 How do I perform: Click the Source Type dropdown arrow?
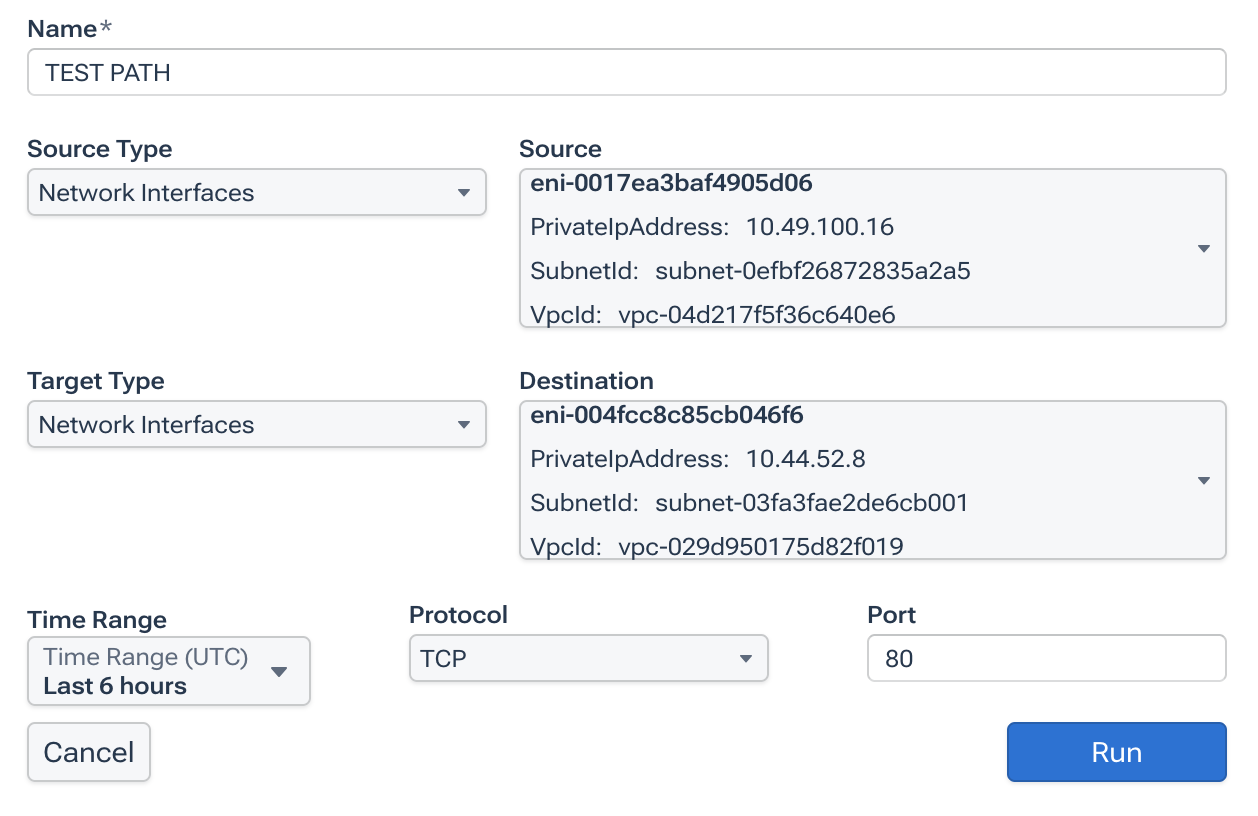point(463,193)
